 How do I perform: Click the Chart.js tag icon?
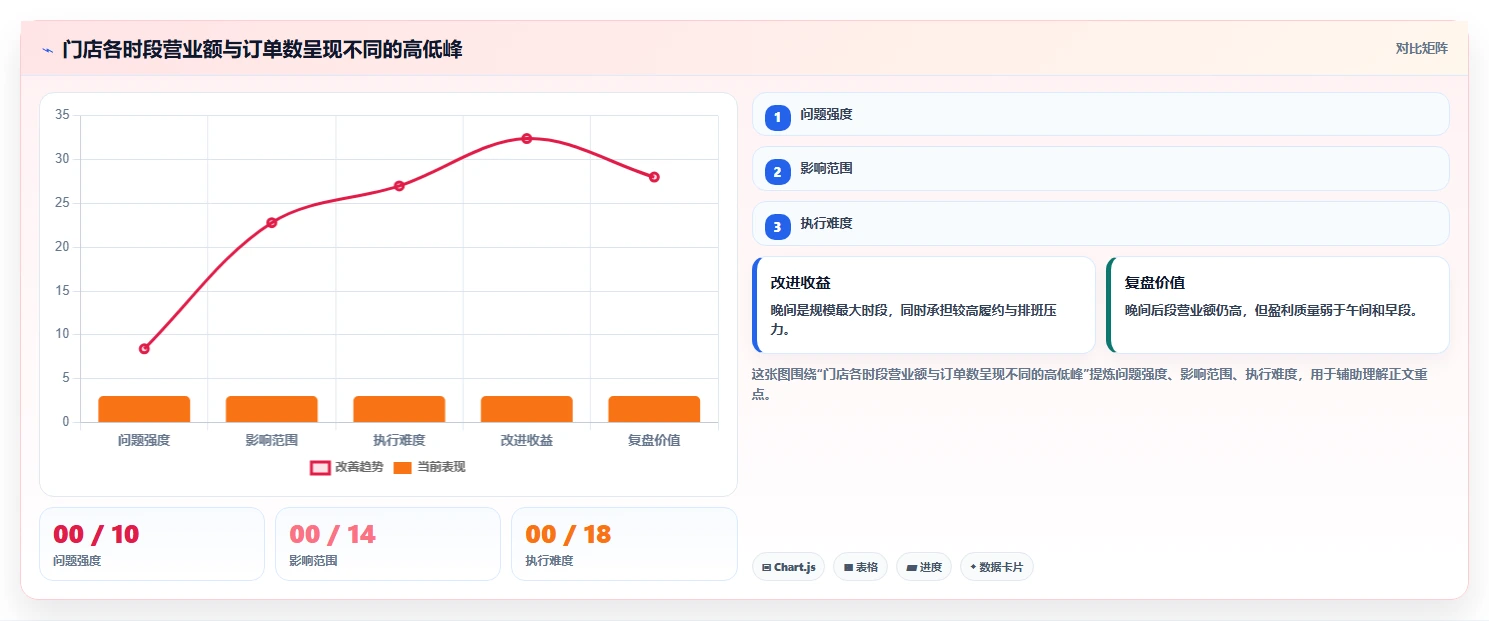[766, 567]
